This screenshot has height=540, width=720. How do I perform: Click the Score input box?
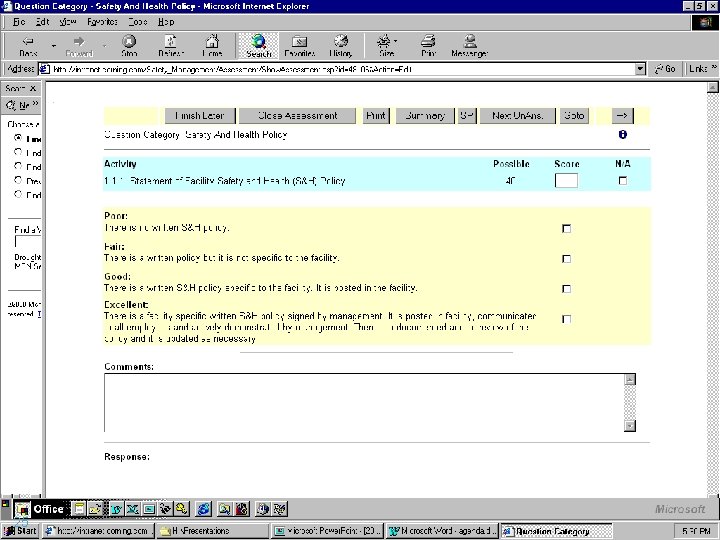pos(566,180)
